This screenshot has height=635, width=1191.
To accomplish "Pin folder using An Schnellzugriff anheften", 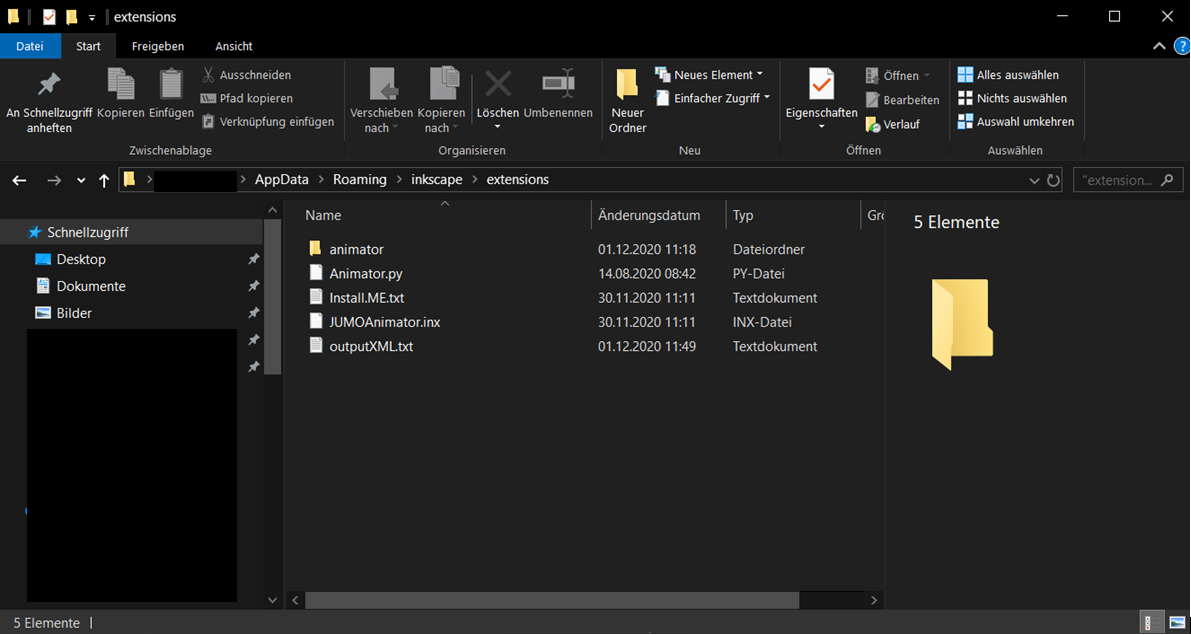I will 48,100.
